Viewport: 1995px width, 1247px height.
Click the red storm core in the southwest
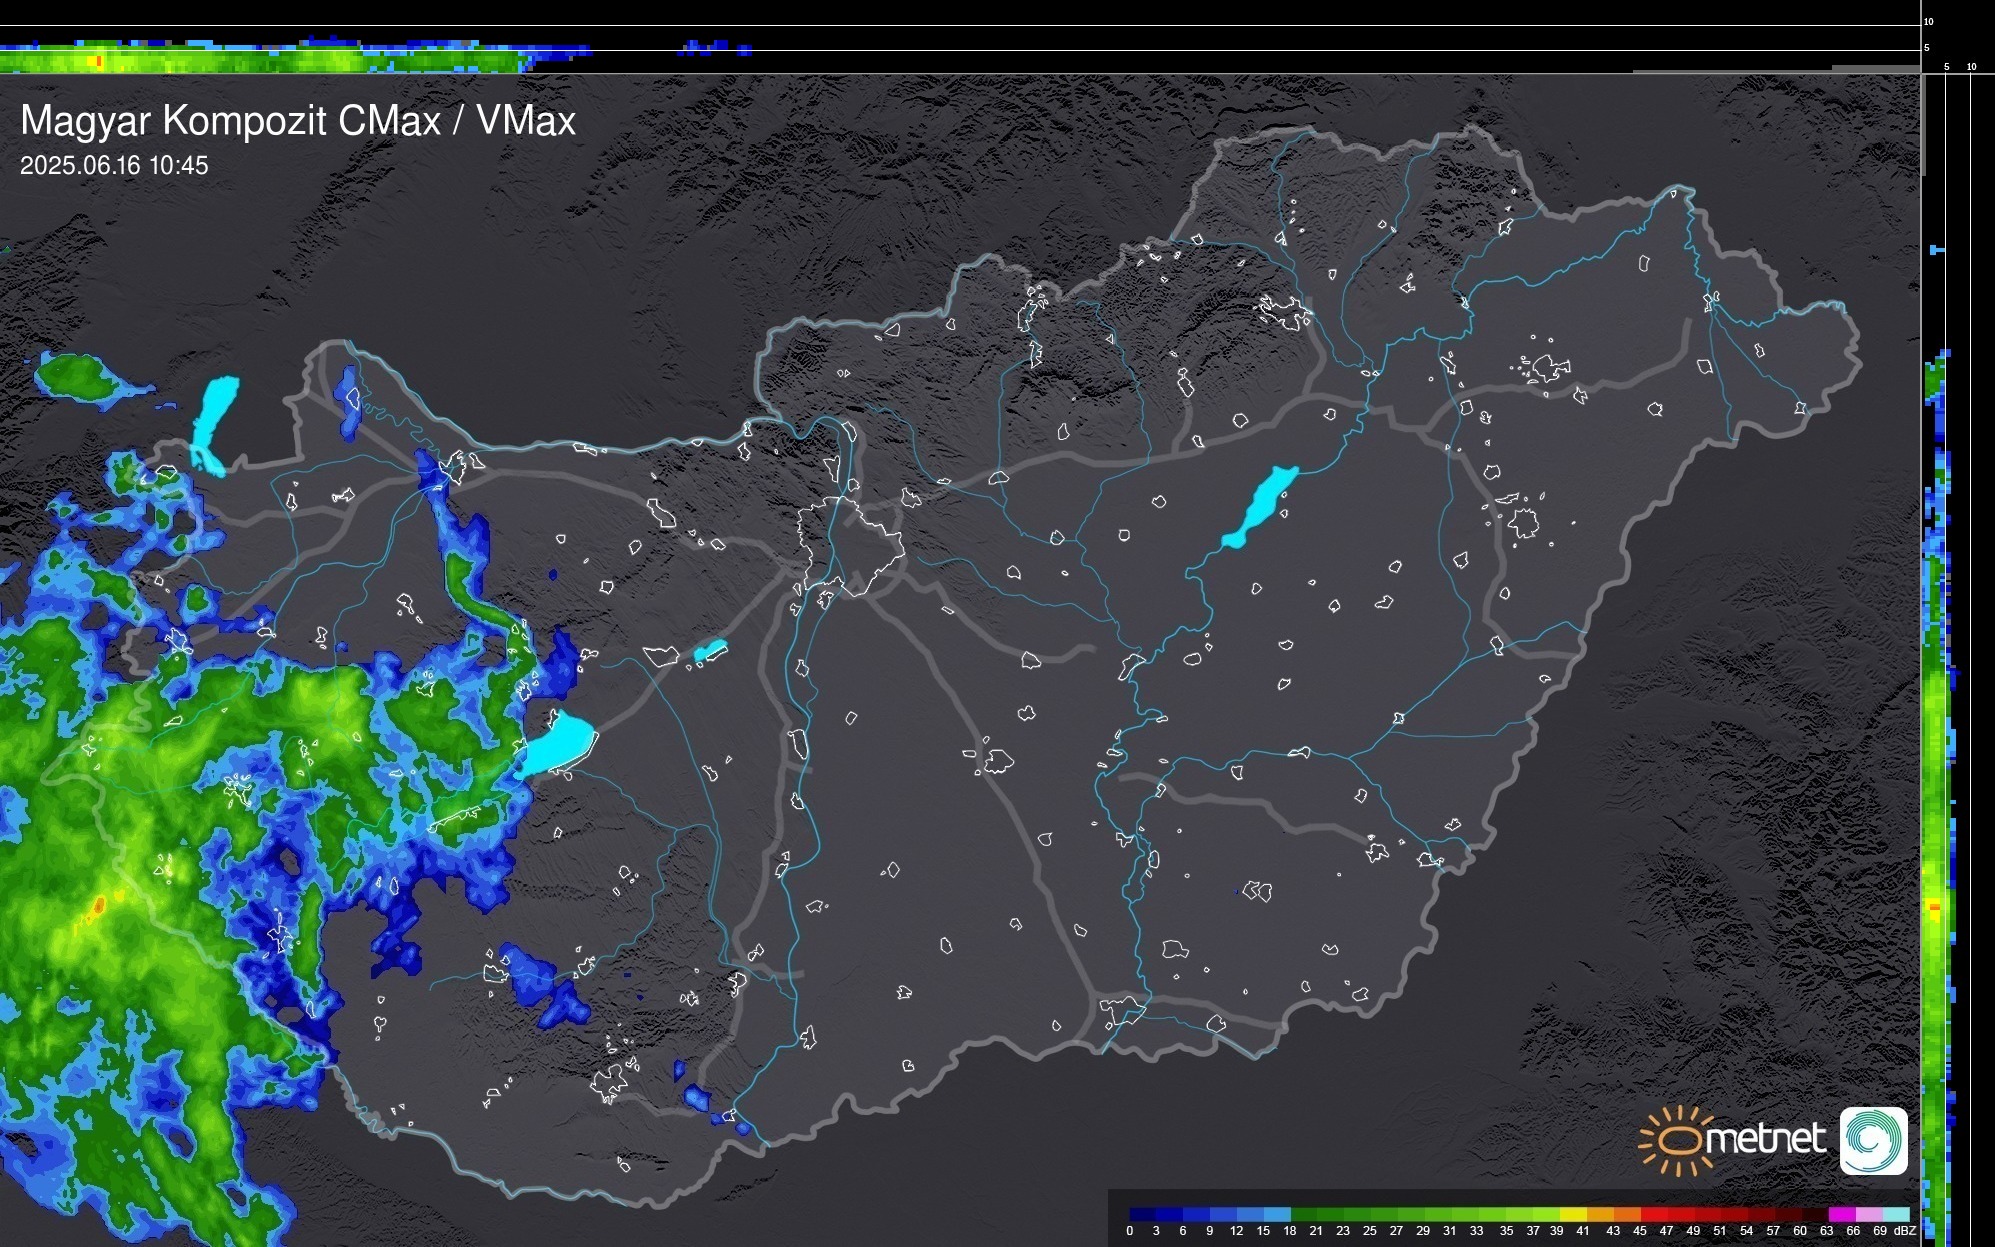(x=99, y=906)
